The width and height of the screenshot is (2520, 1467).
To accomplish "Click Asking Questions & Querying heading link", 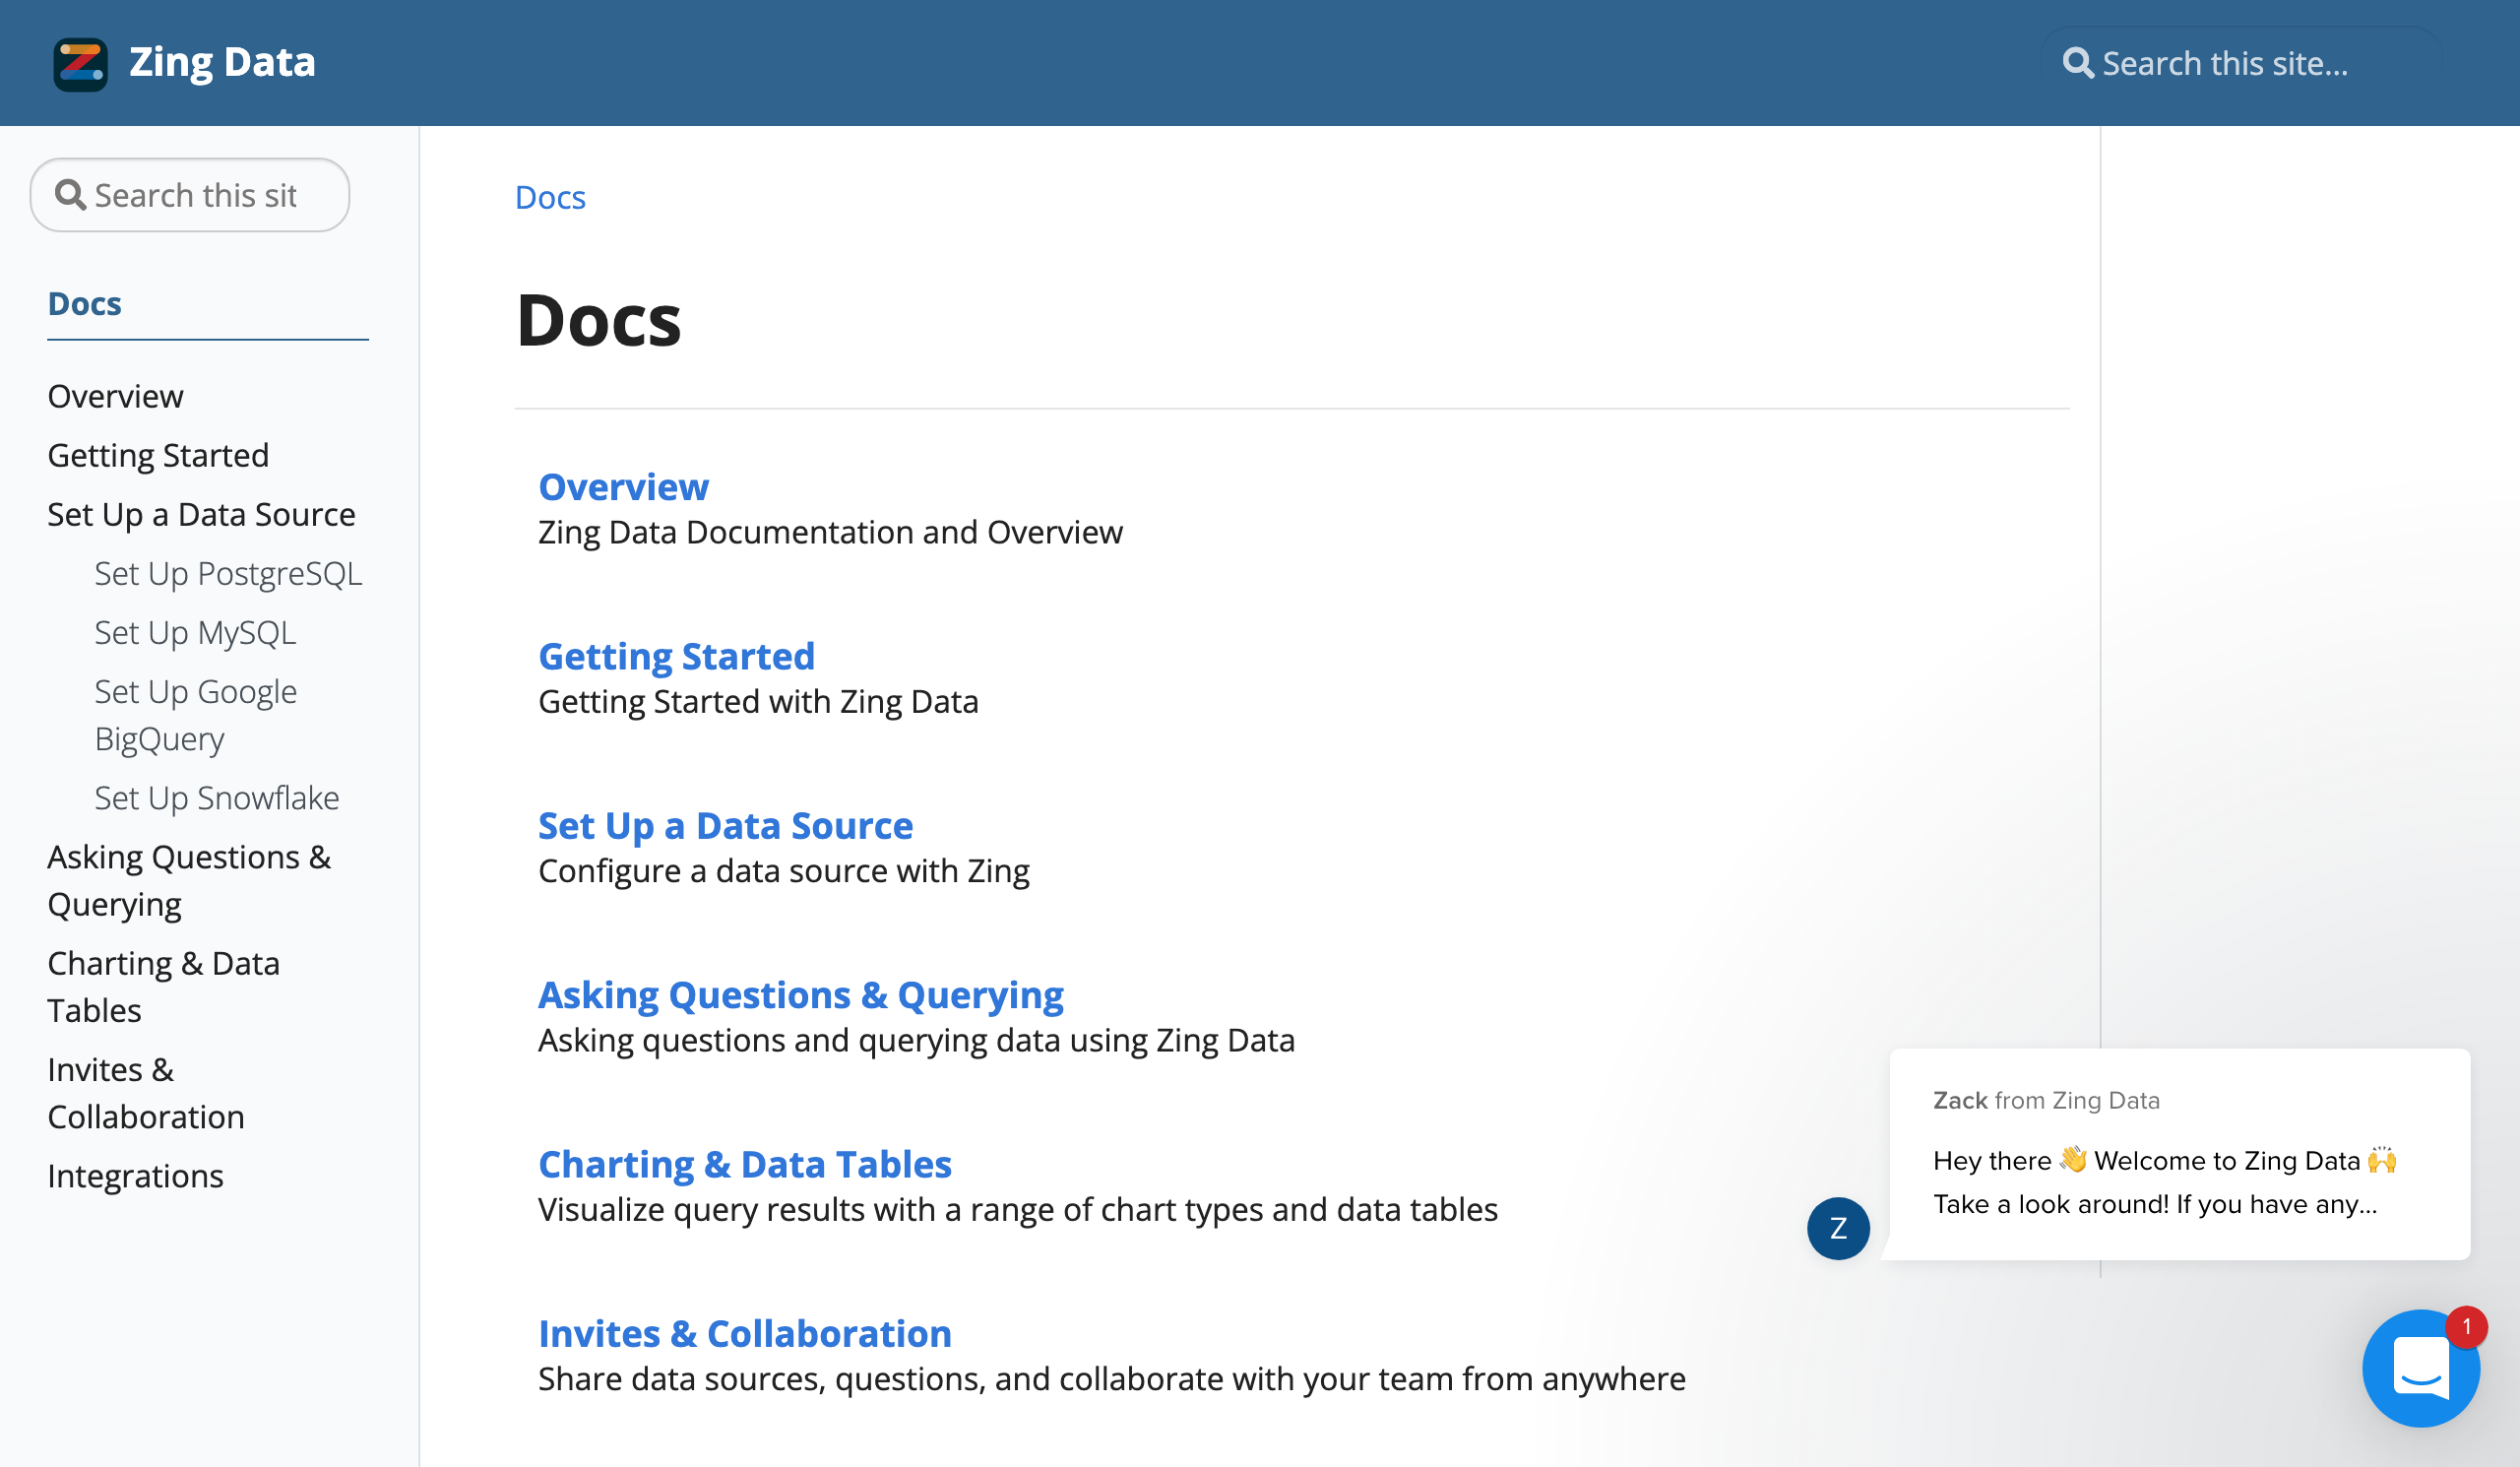I will [801, 995].
